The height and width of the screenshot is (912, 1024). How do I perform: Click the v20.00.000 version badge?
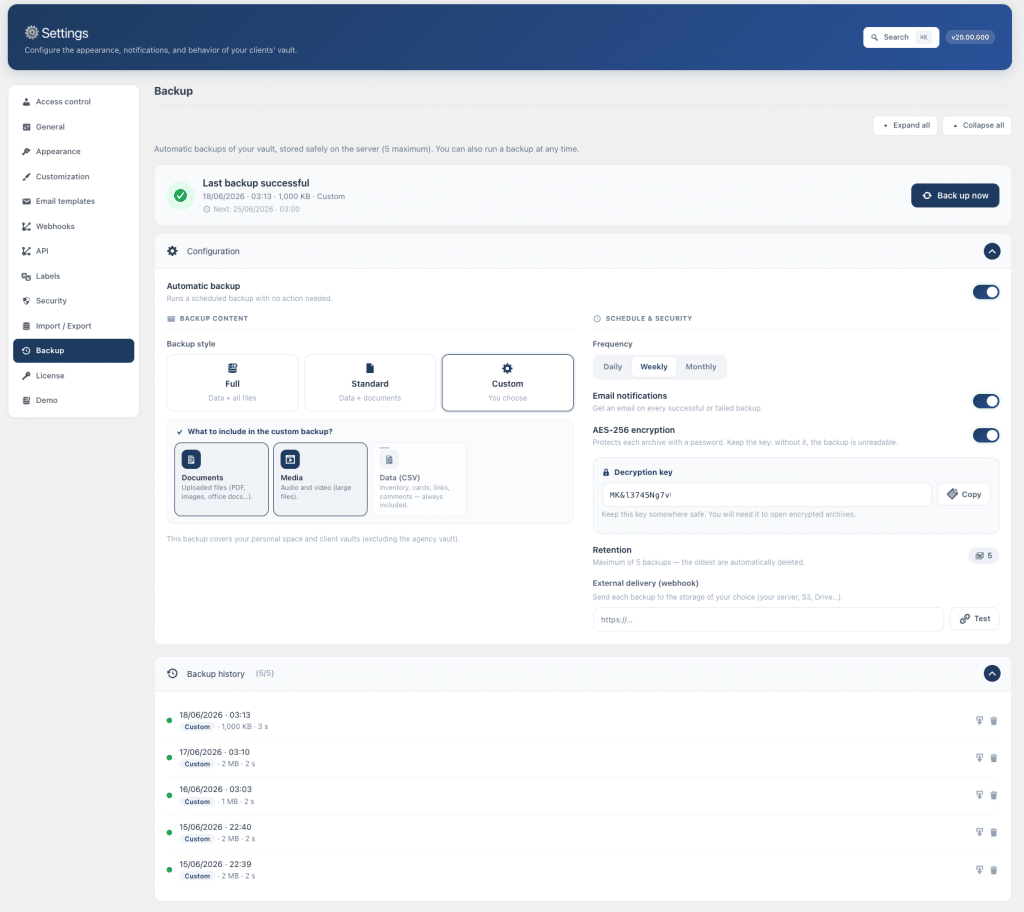tap(970, 37)
